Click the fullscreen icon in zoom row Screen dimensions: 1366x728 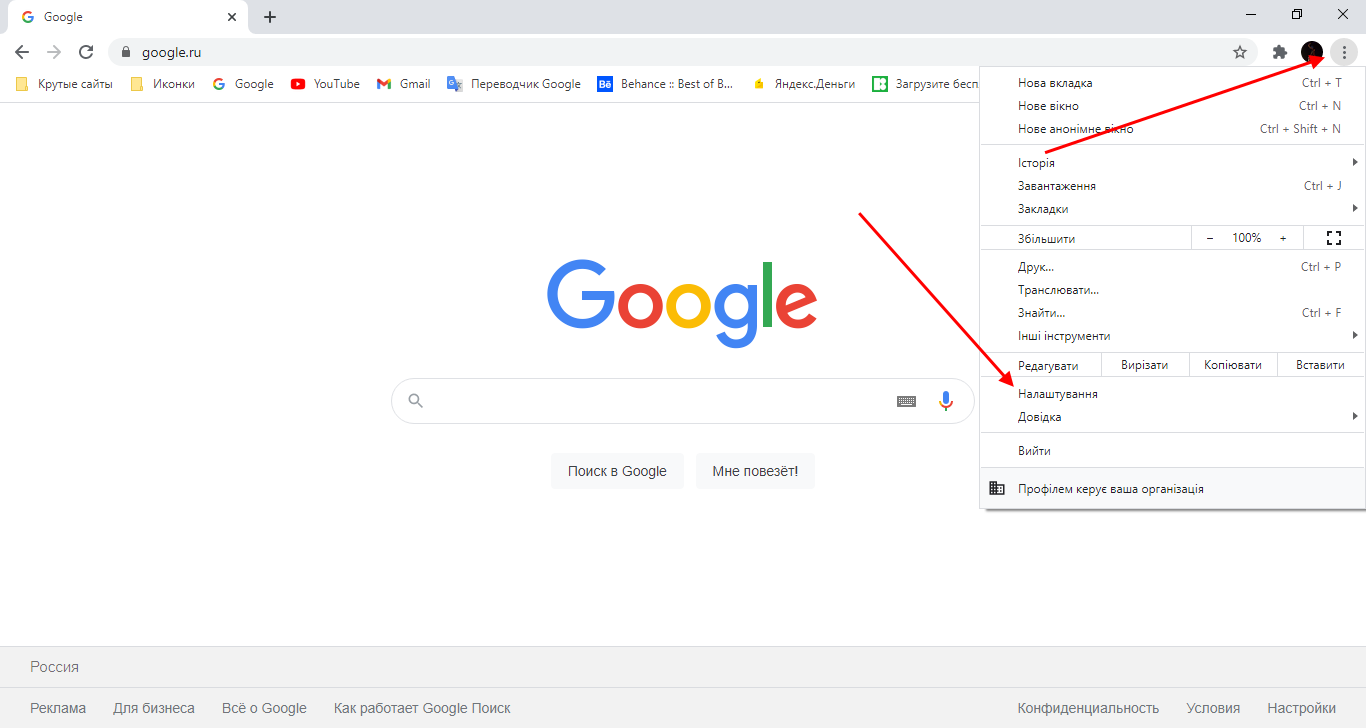(x=1333, y=238)
